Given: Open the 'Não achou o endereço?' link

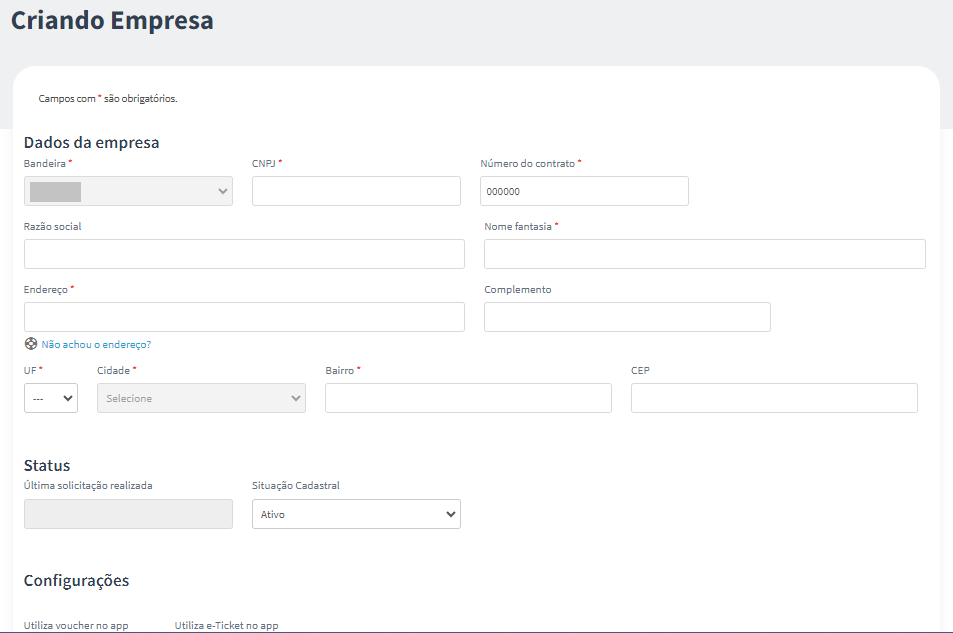Looking at the screenshot, I should 96,345.
